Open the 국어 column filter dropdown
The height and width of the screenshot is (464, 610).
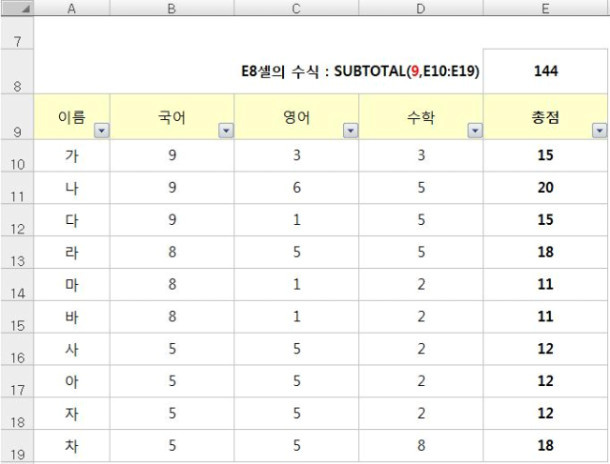pos(226,131)
